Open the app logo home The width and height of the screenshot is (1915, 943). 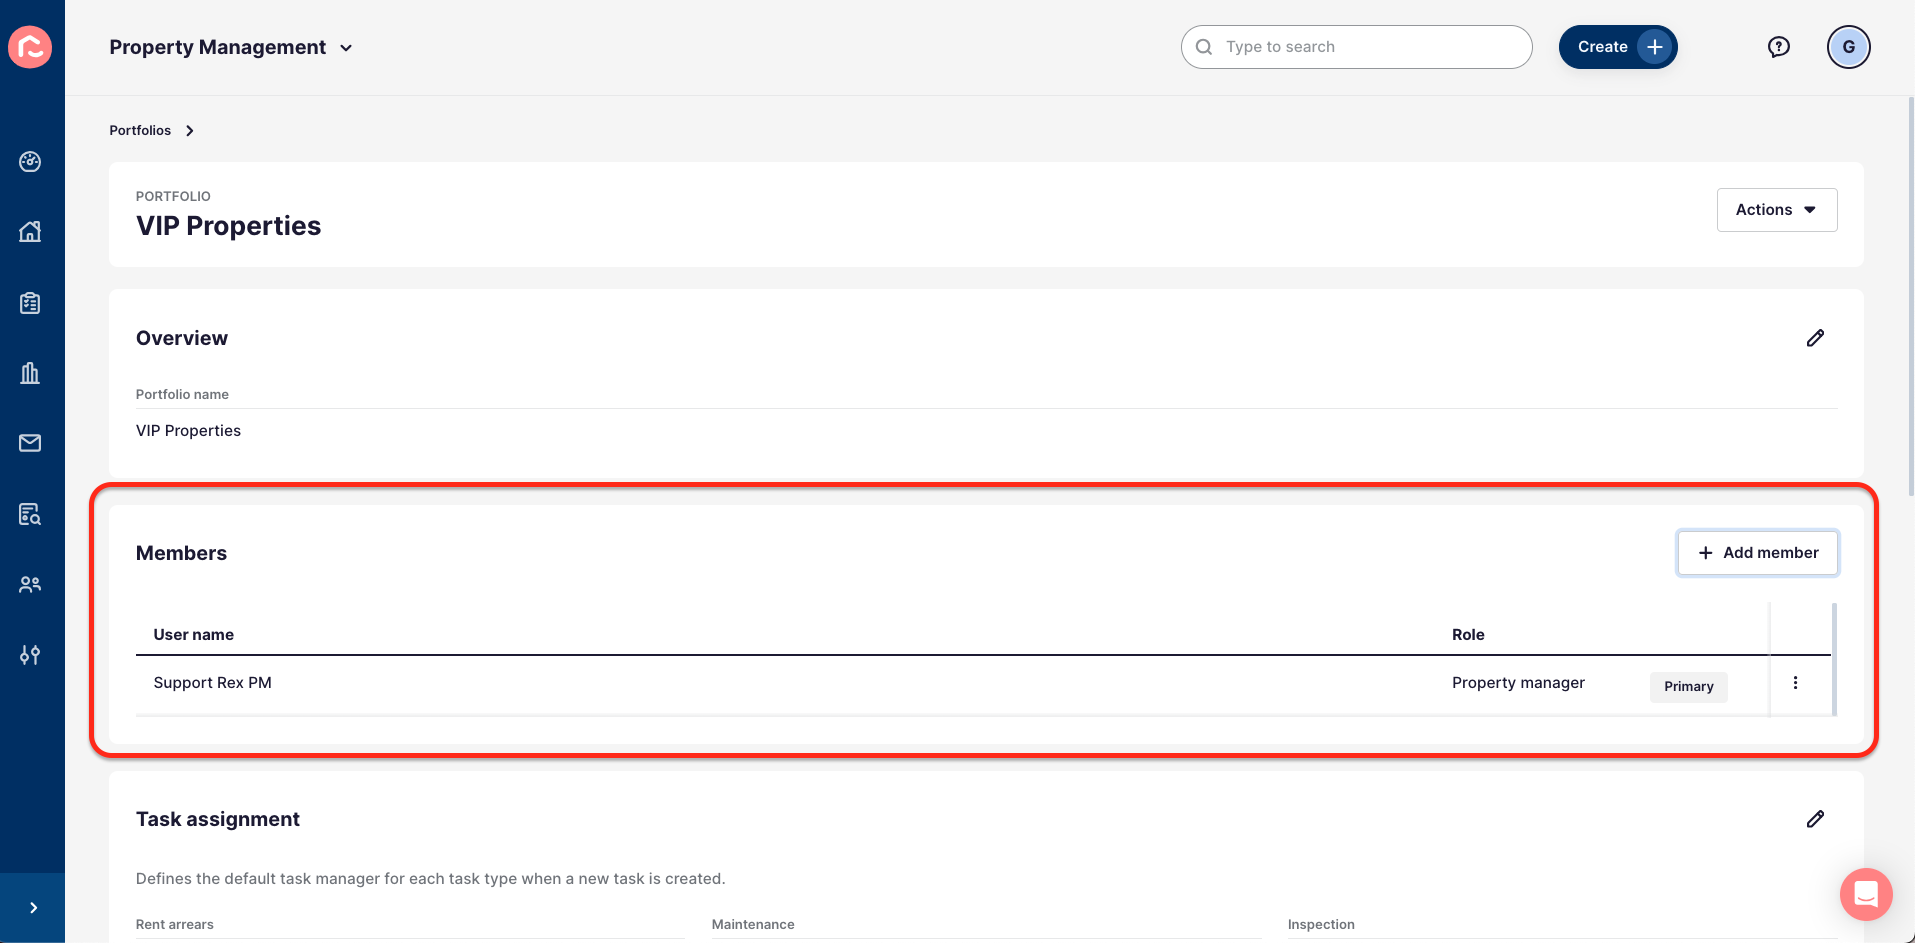click(30, 47)
